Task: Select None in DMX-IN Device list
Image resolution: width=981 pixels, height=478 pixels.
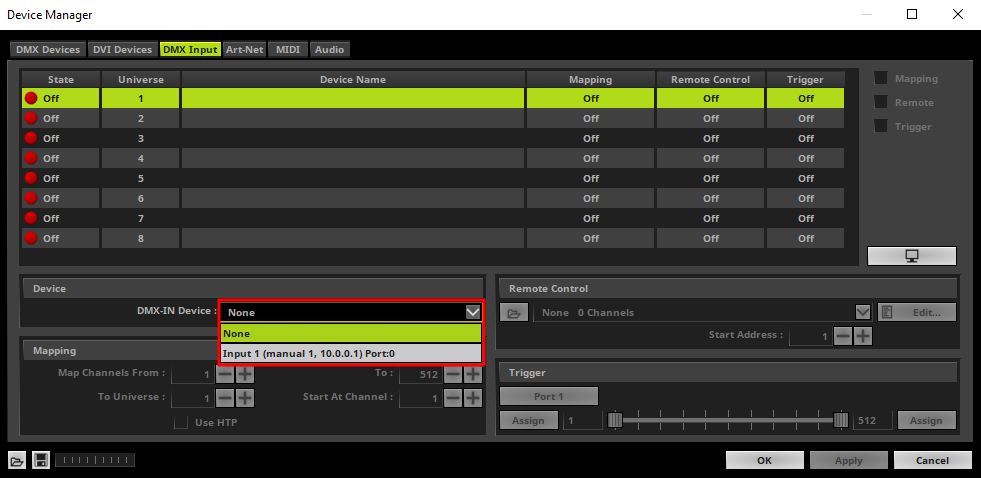Action: coord(351,333)
